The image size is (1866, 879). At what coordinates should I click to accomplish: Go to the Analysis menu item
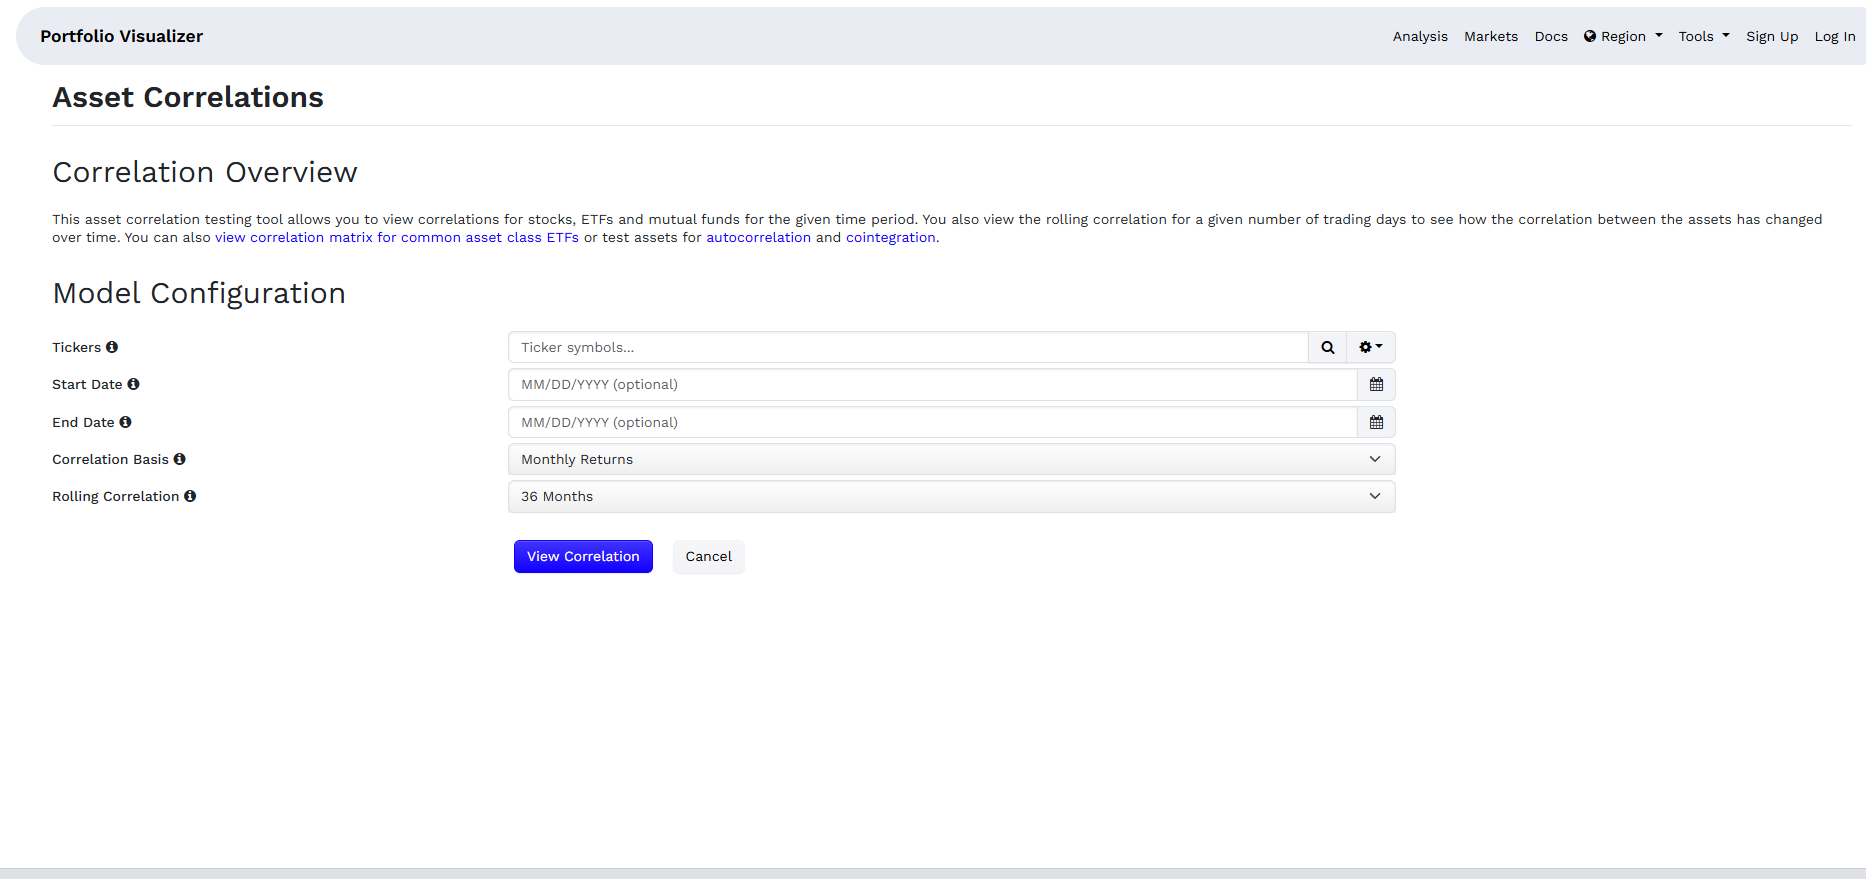click(x=1420, y=37)
